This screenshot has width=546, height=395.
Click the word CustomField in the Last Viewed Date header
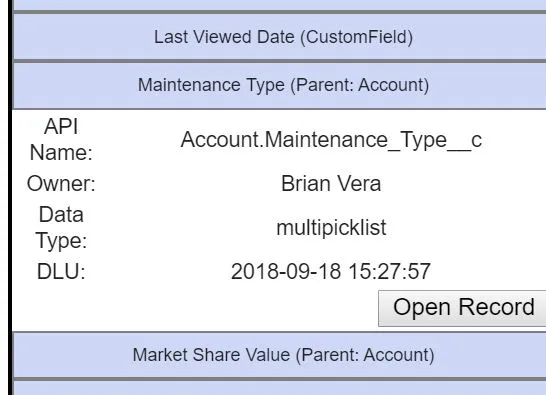coord(356,37)
